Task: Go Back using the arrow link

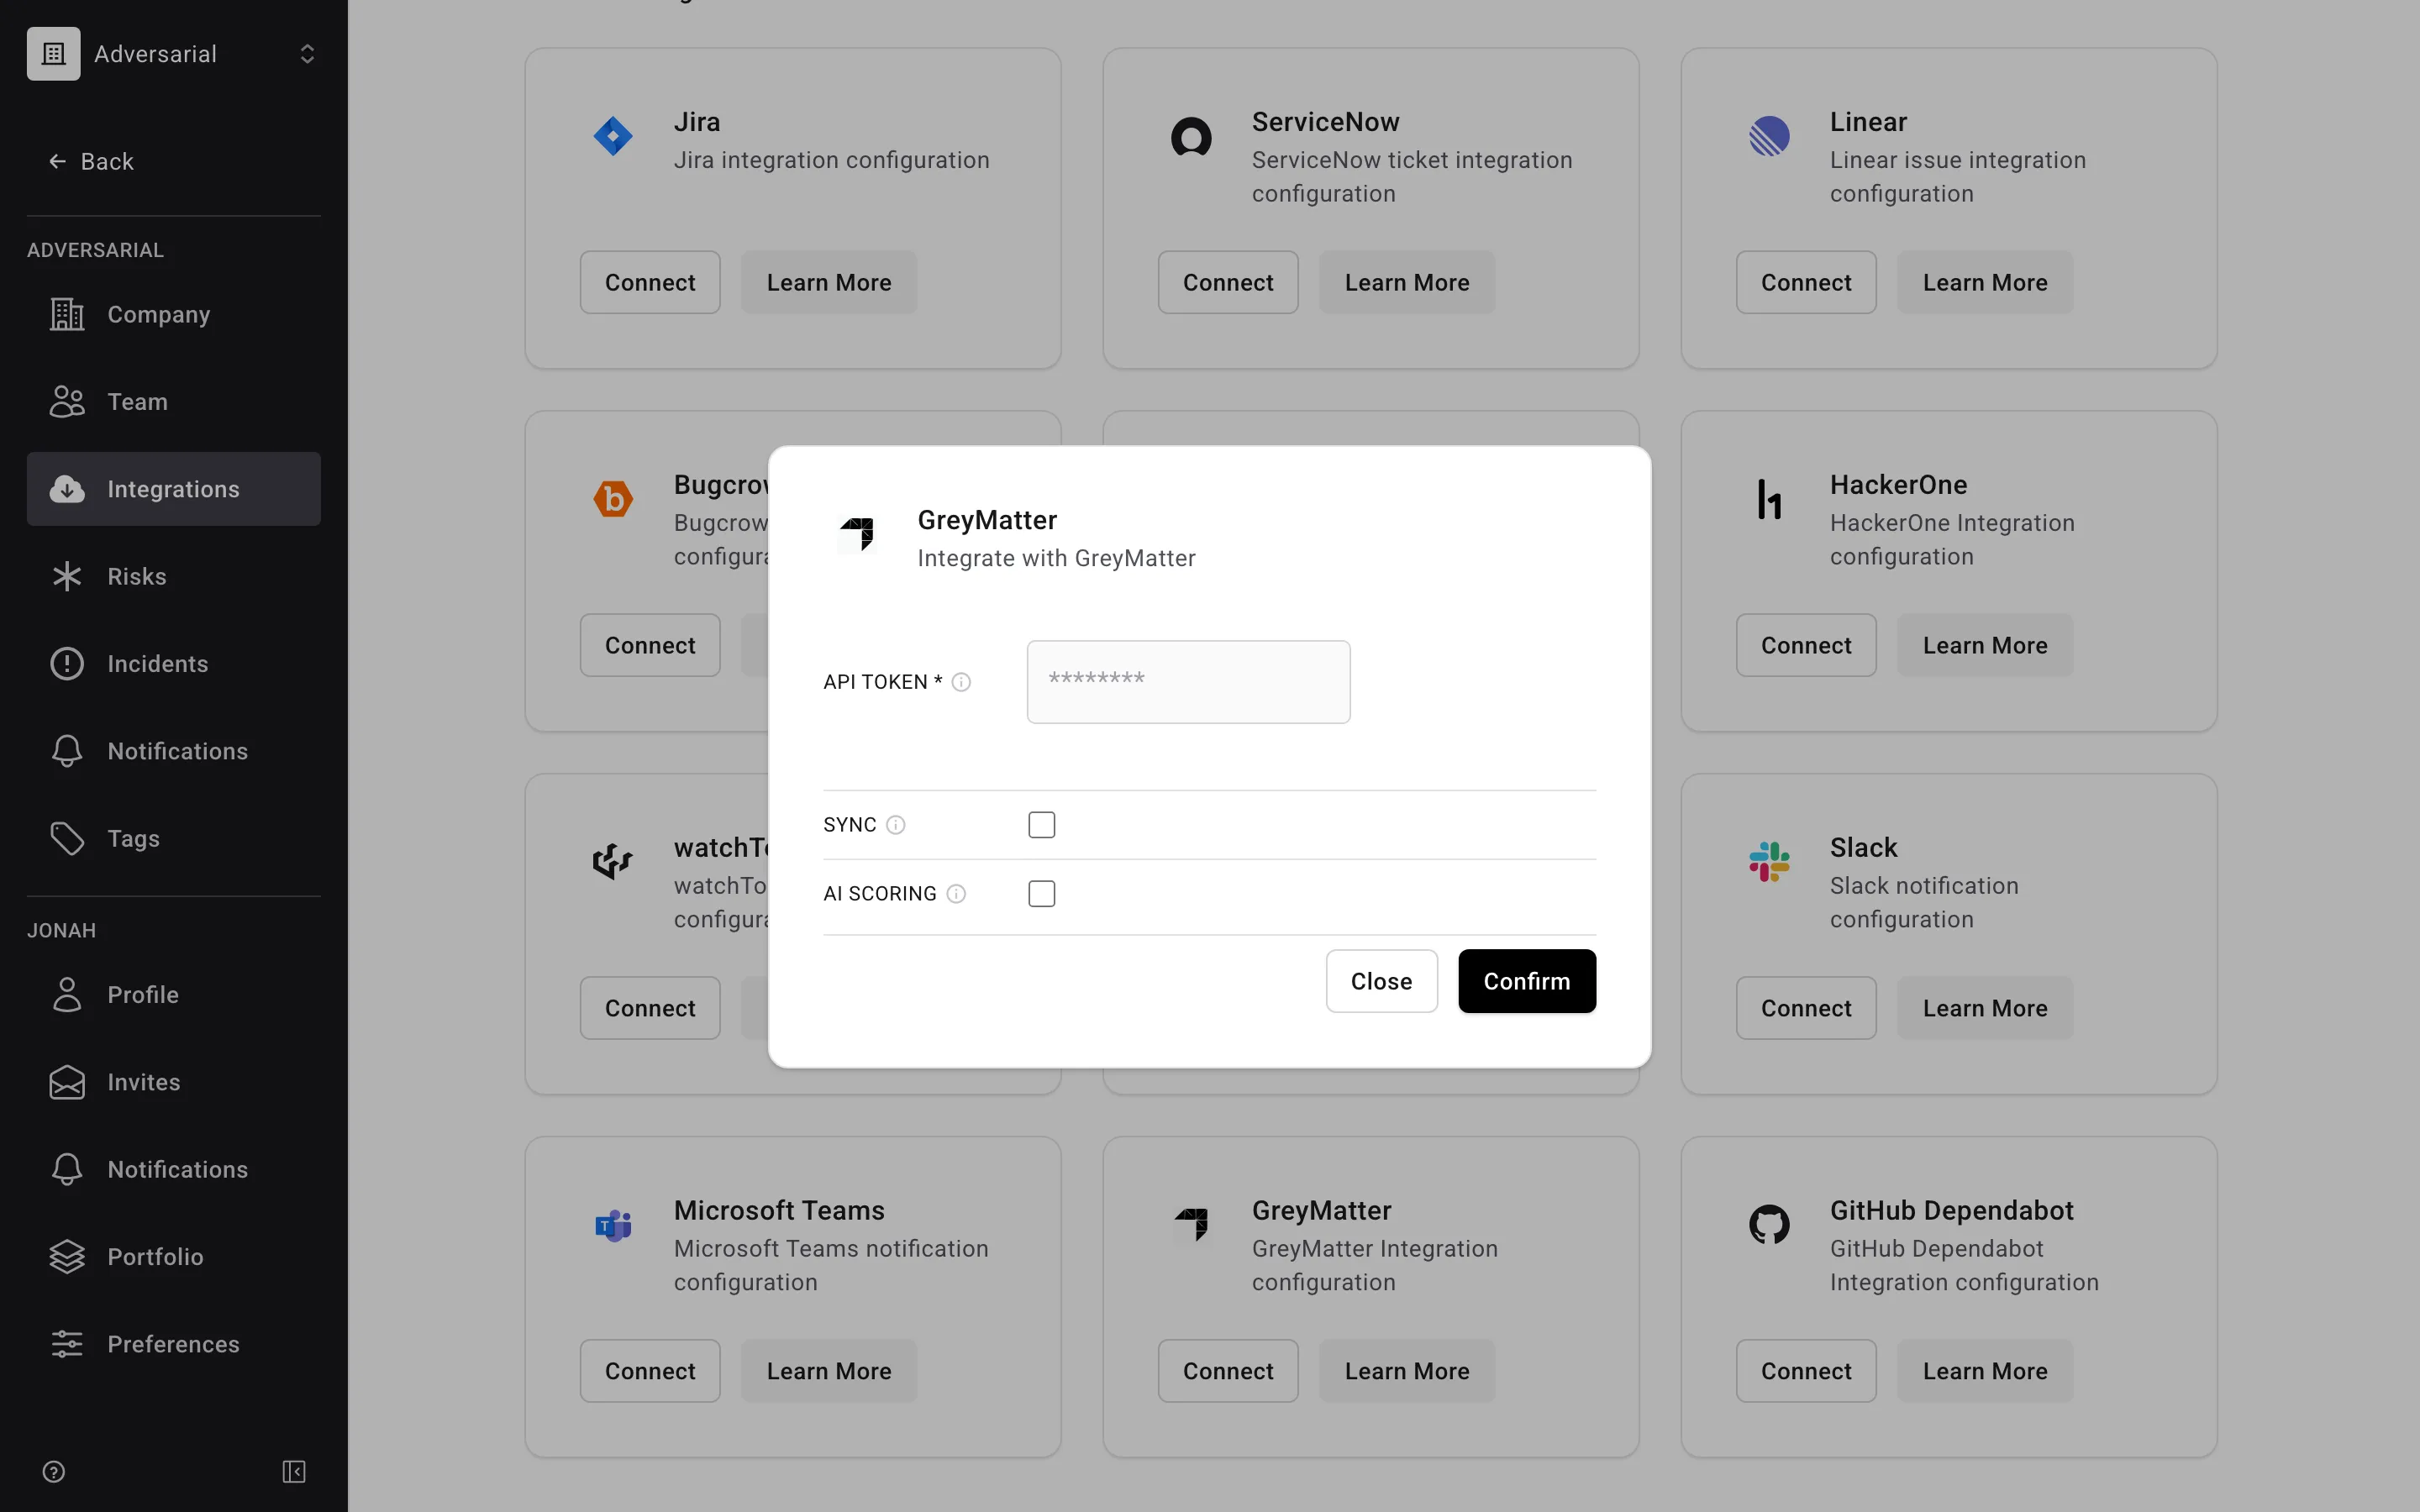Action: click(91, 161)
